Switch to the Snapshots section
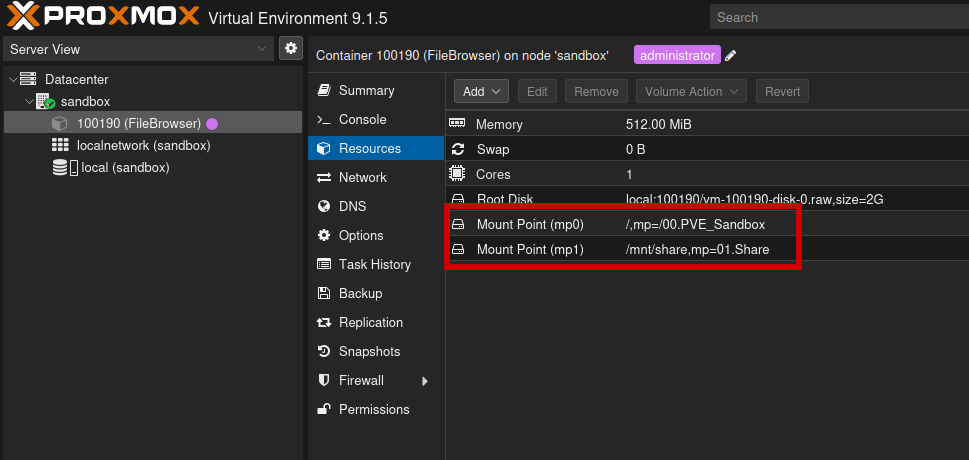 tap(369, 352)
